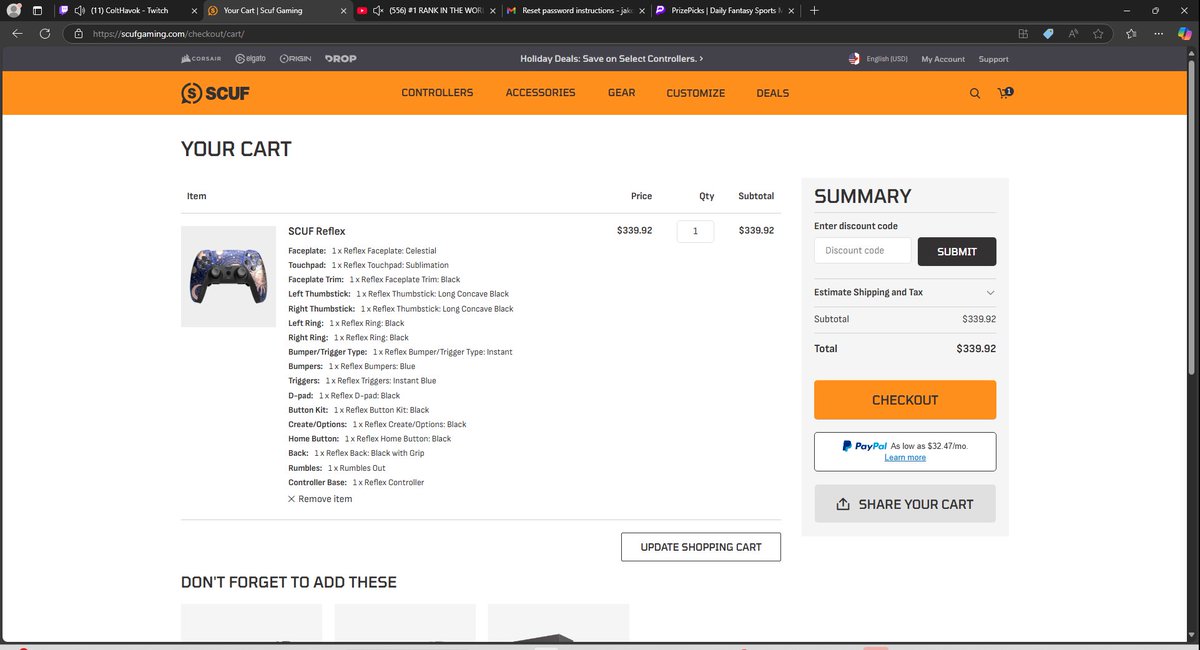Open Support link in top bar
The width and height of the screenshot is (1200, 650).
[993, 59]
